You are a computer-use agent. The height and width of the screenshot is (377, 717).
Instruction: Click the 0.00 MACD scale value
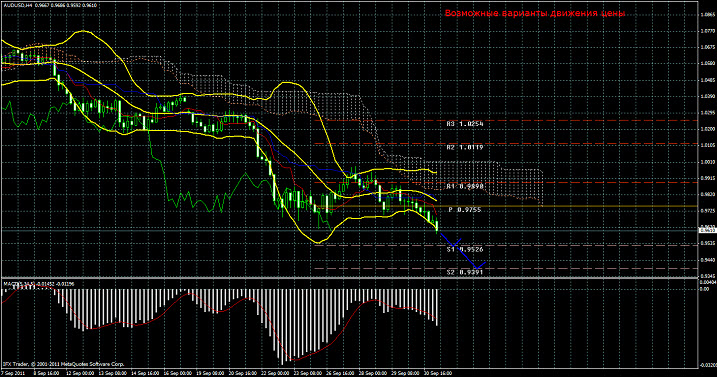pos(705,289)
